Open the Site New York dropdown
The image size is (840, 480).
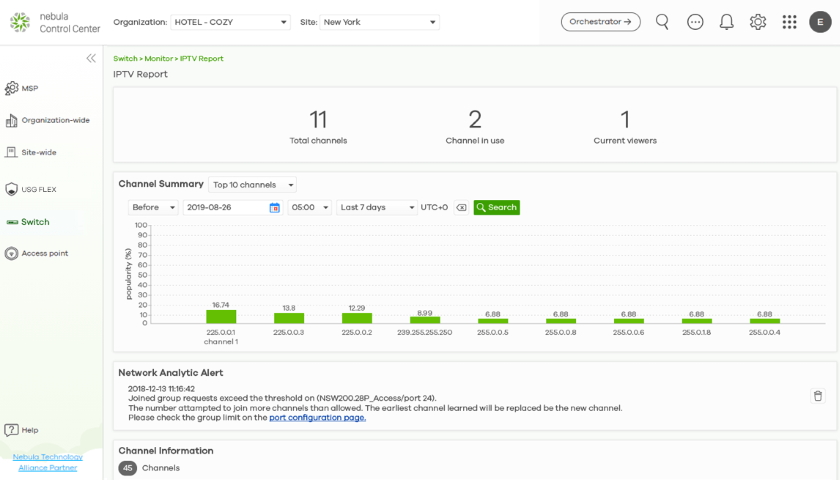379,22
